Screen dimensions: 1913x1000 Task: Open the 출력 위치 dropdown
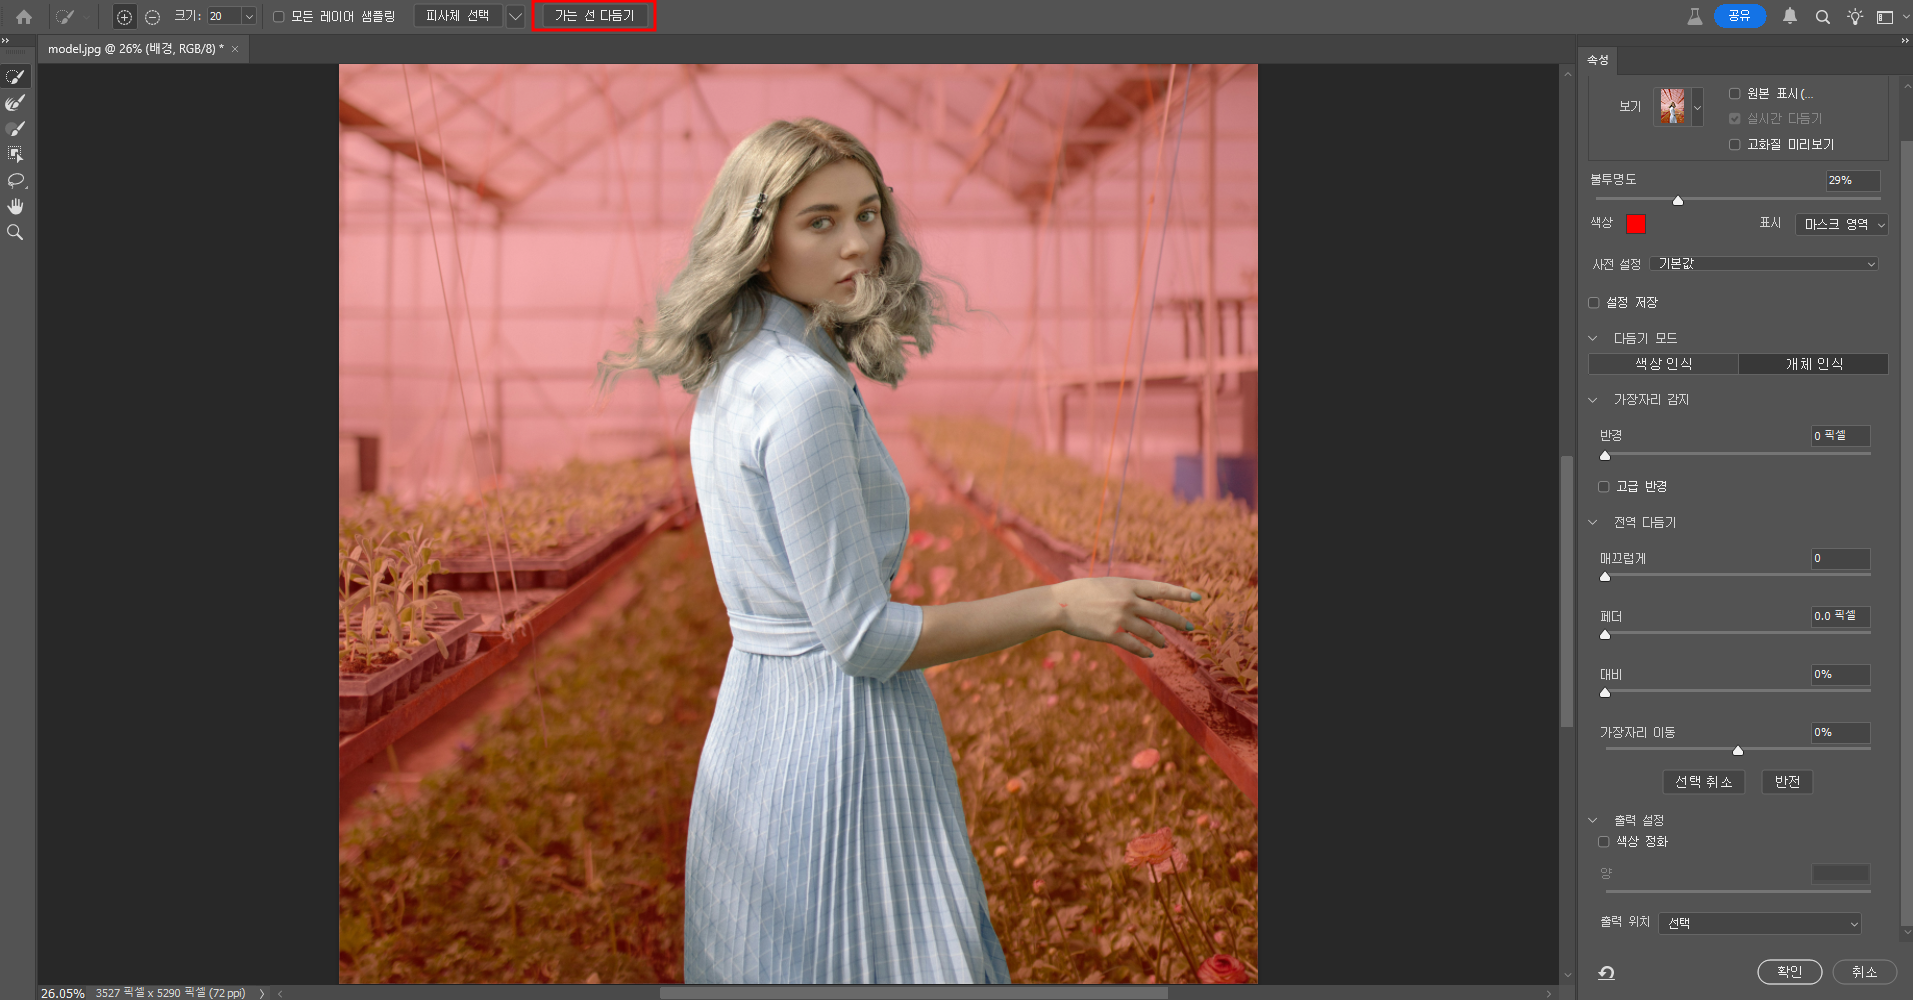(1760, 923)
